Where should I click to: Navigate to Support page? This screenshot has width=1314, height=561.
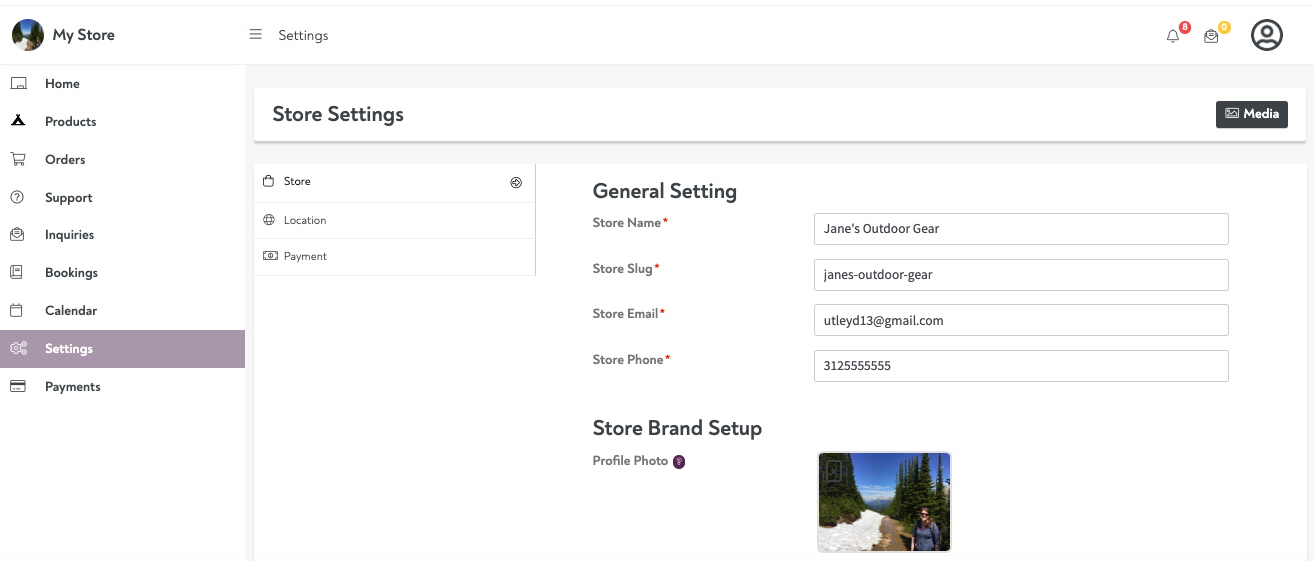click(68, 198)
